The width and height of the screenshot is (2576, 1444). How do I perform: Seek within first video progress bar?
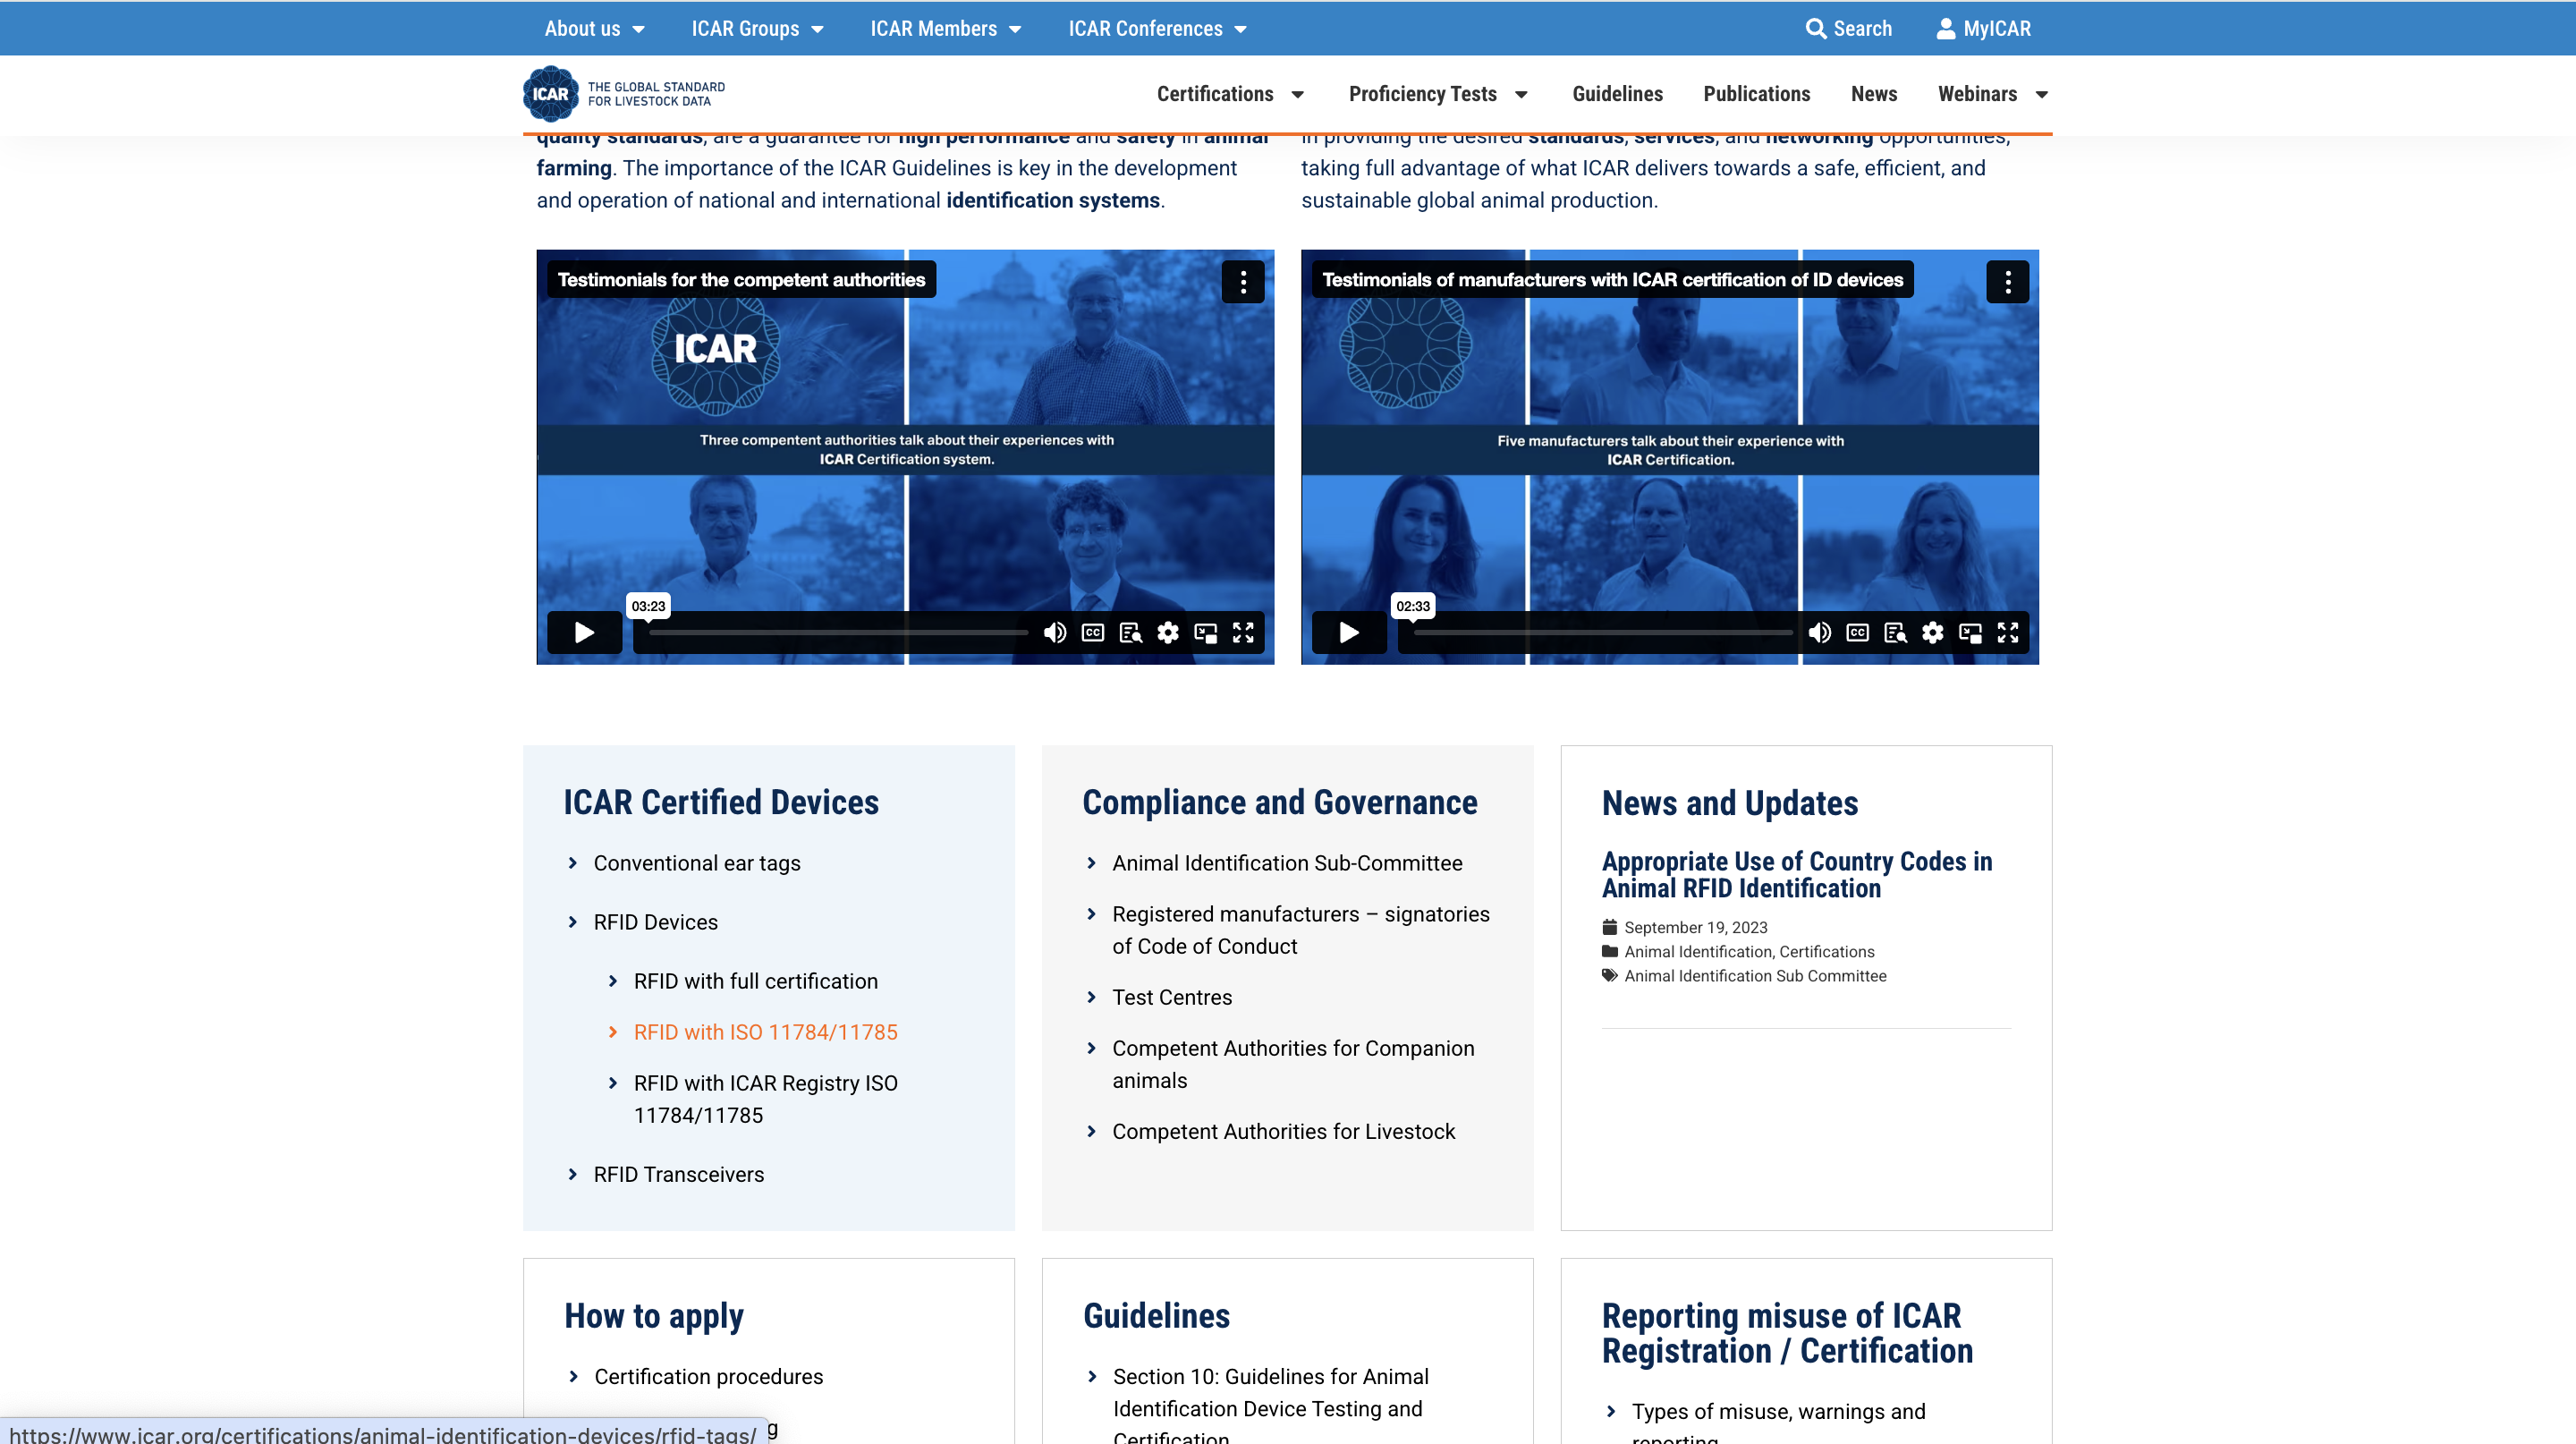click(x=838, y=632)
